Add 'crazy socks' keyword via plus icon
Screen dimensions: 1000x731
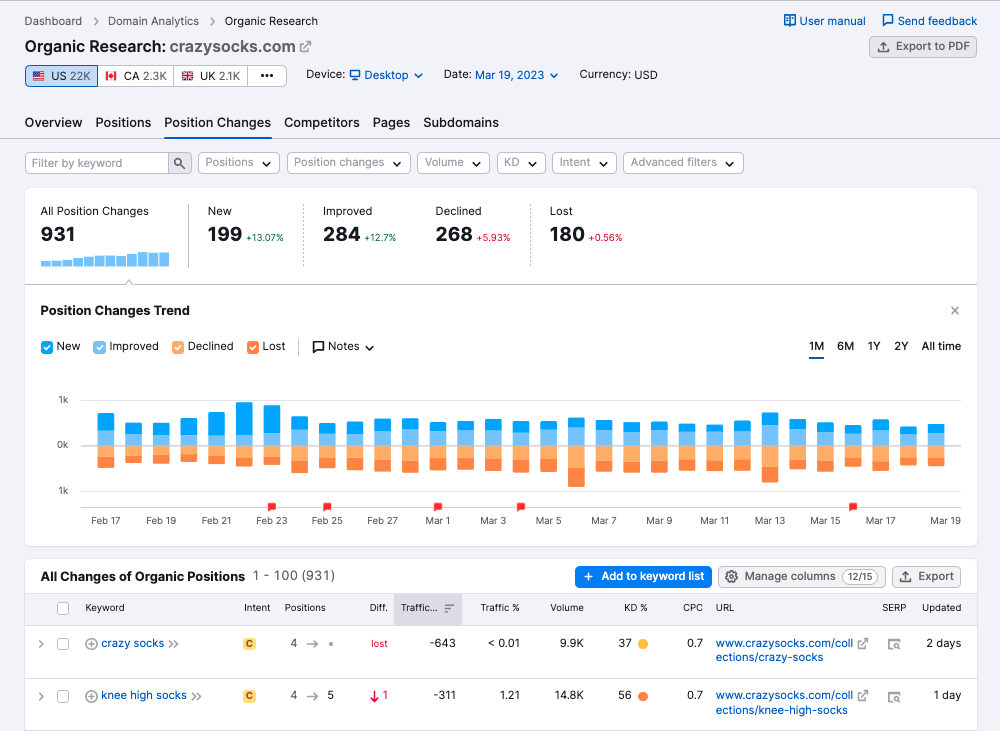click(91, 644)
